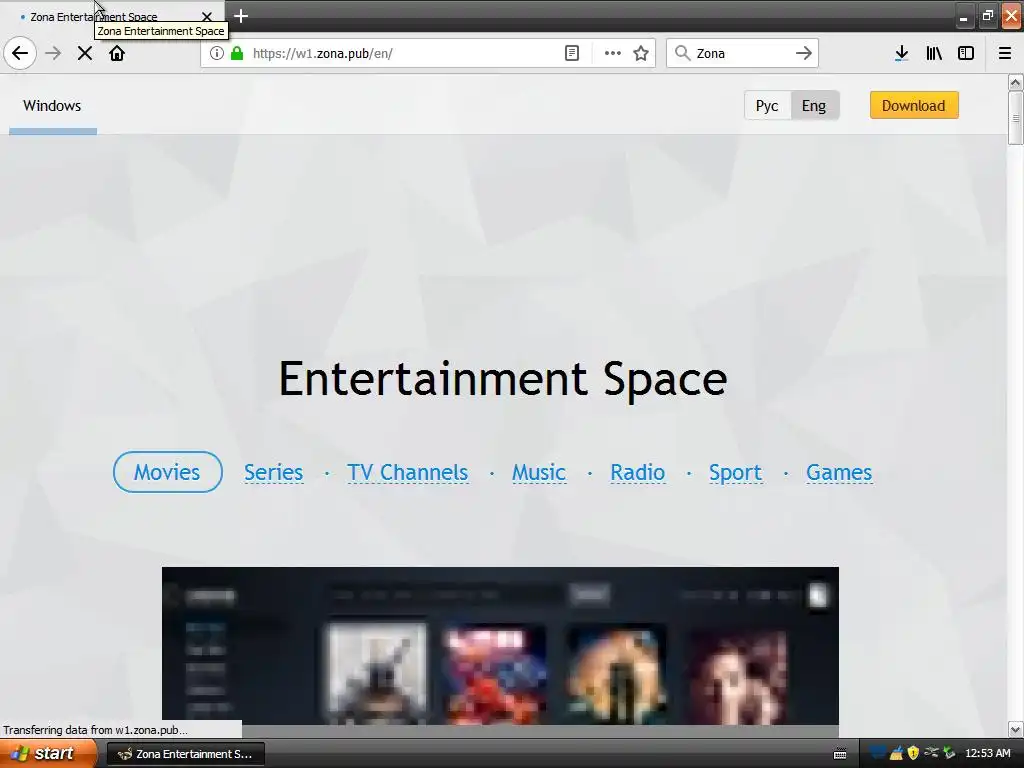This screenshot has height=768, width=1024.
Task: Click the vertical scrollbar thumb
Action: 1016,118
